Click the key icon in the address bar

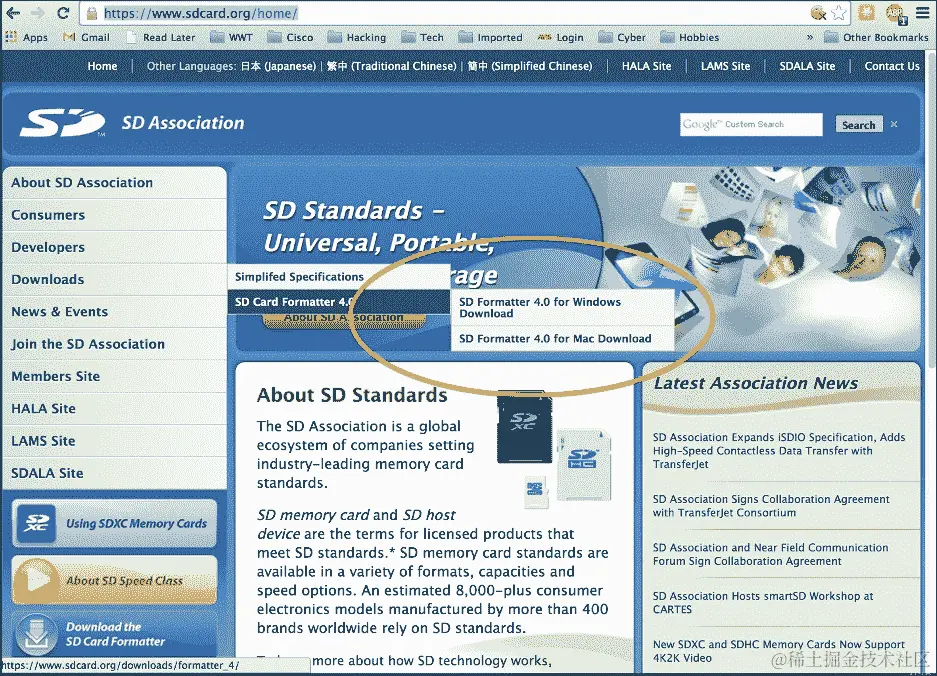(x=818, y=13)
